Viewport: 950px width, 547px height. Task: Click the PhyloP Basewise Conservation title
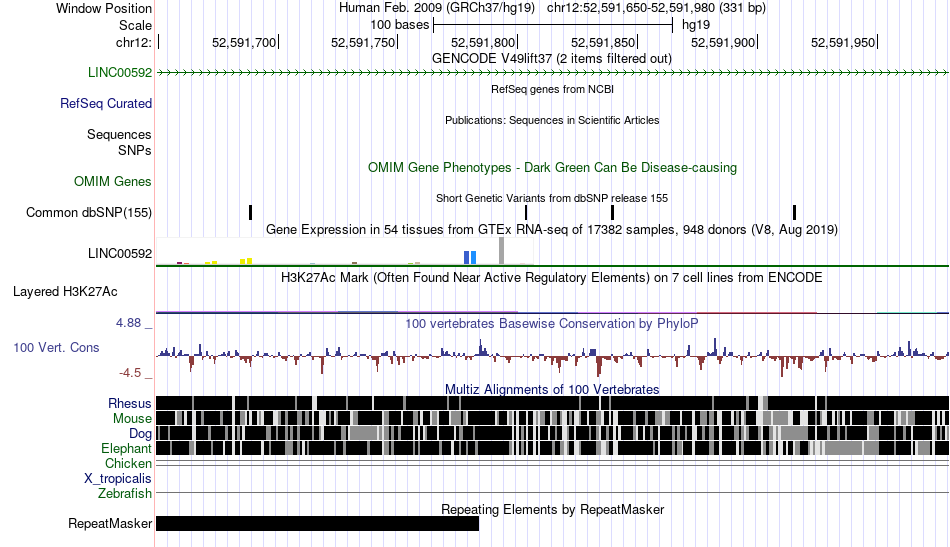[552, 323]
